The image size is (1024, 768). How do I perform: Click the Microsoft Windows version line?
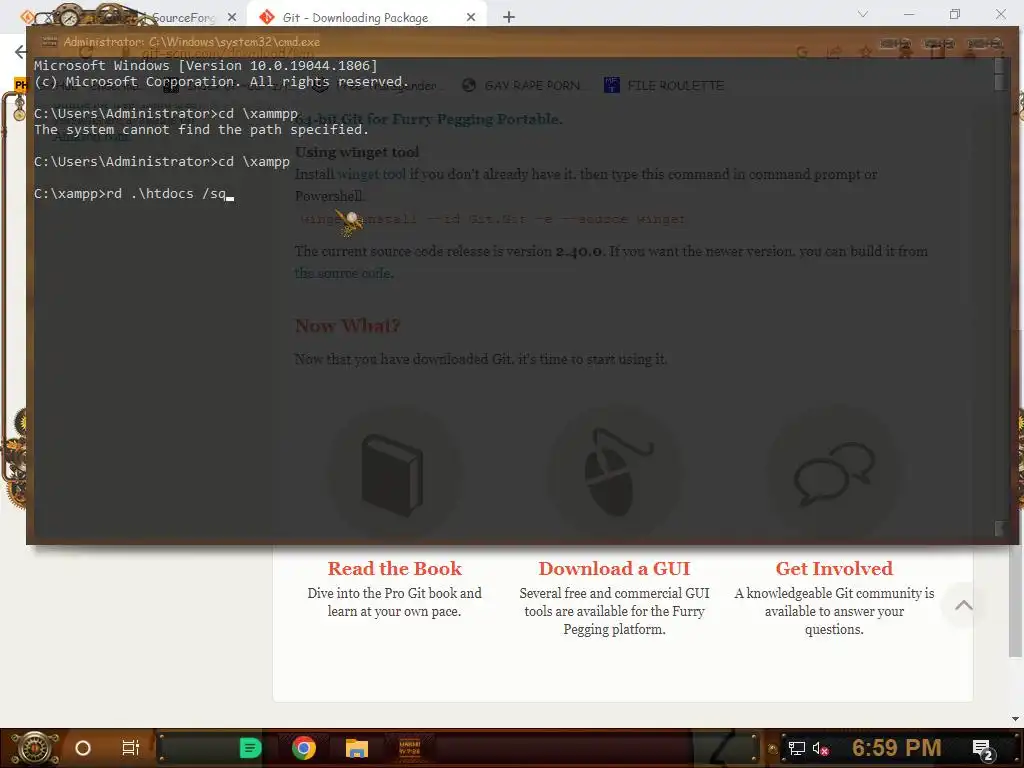(206, 65)
